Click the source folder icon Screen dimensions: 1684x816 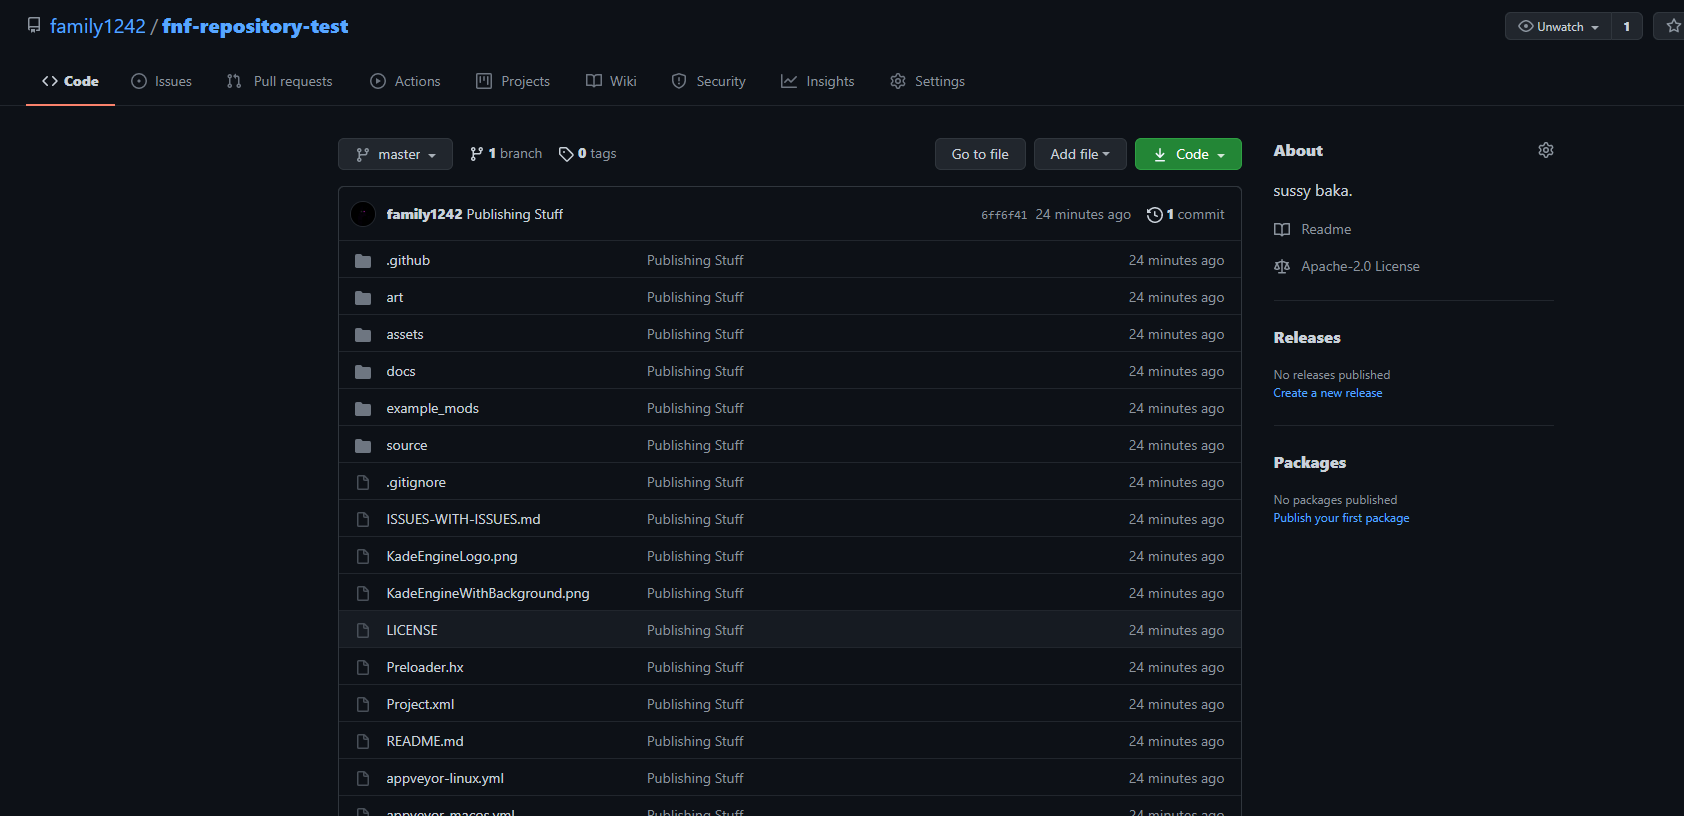(363, 446)
